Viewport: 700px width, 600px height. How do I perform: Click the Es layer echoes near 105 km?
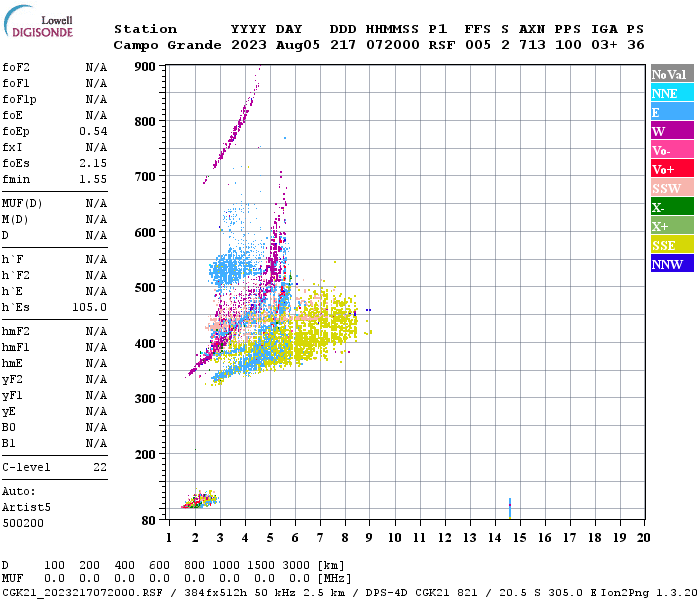tap(200, 500)
